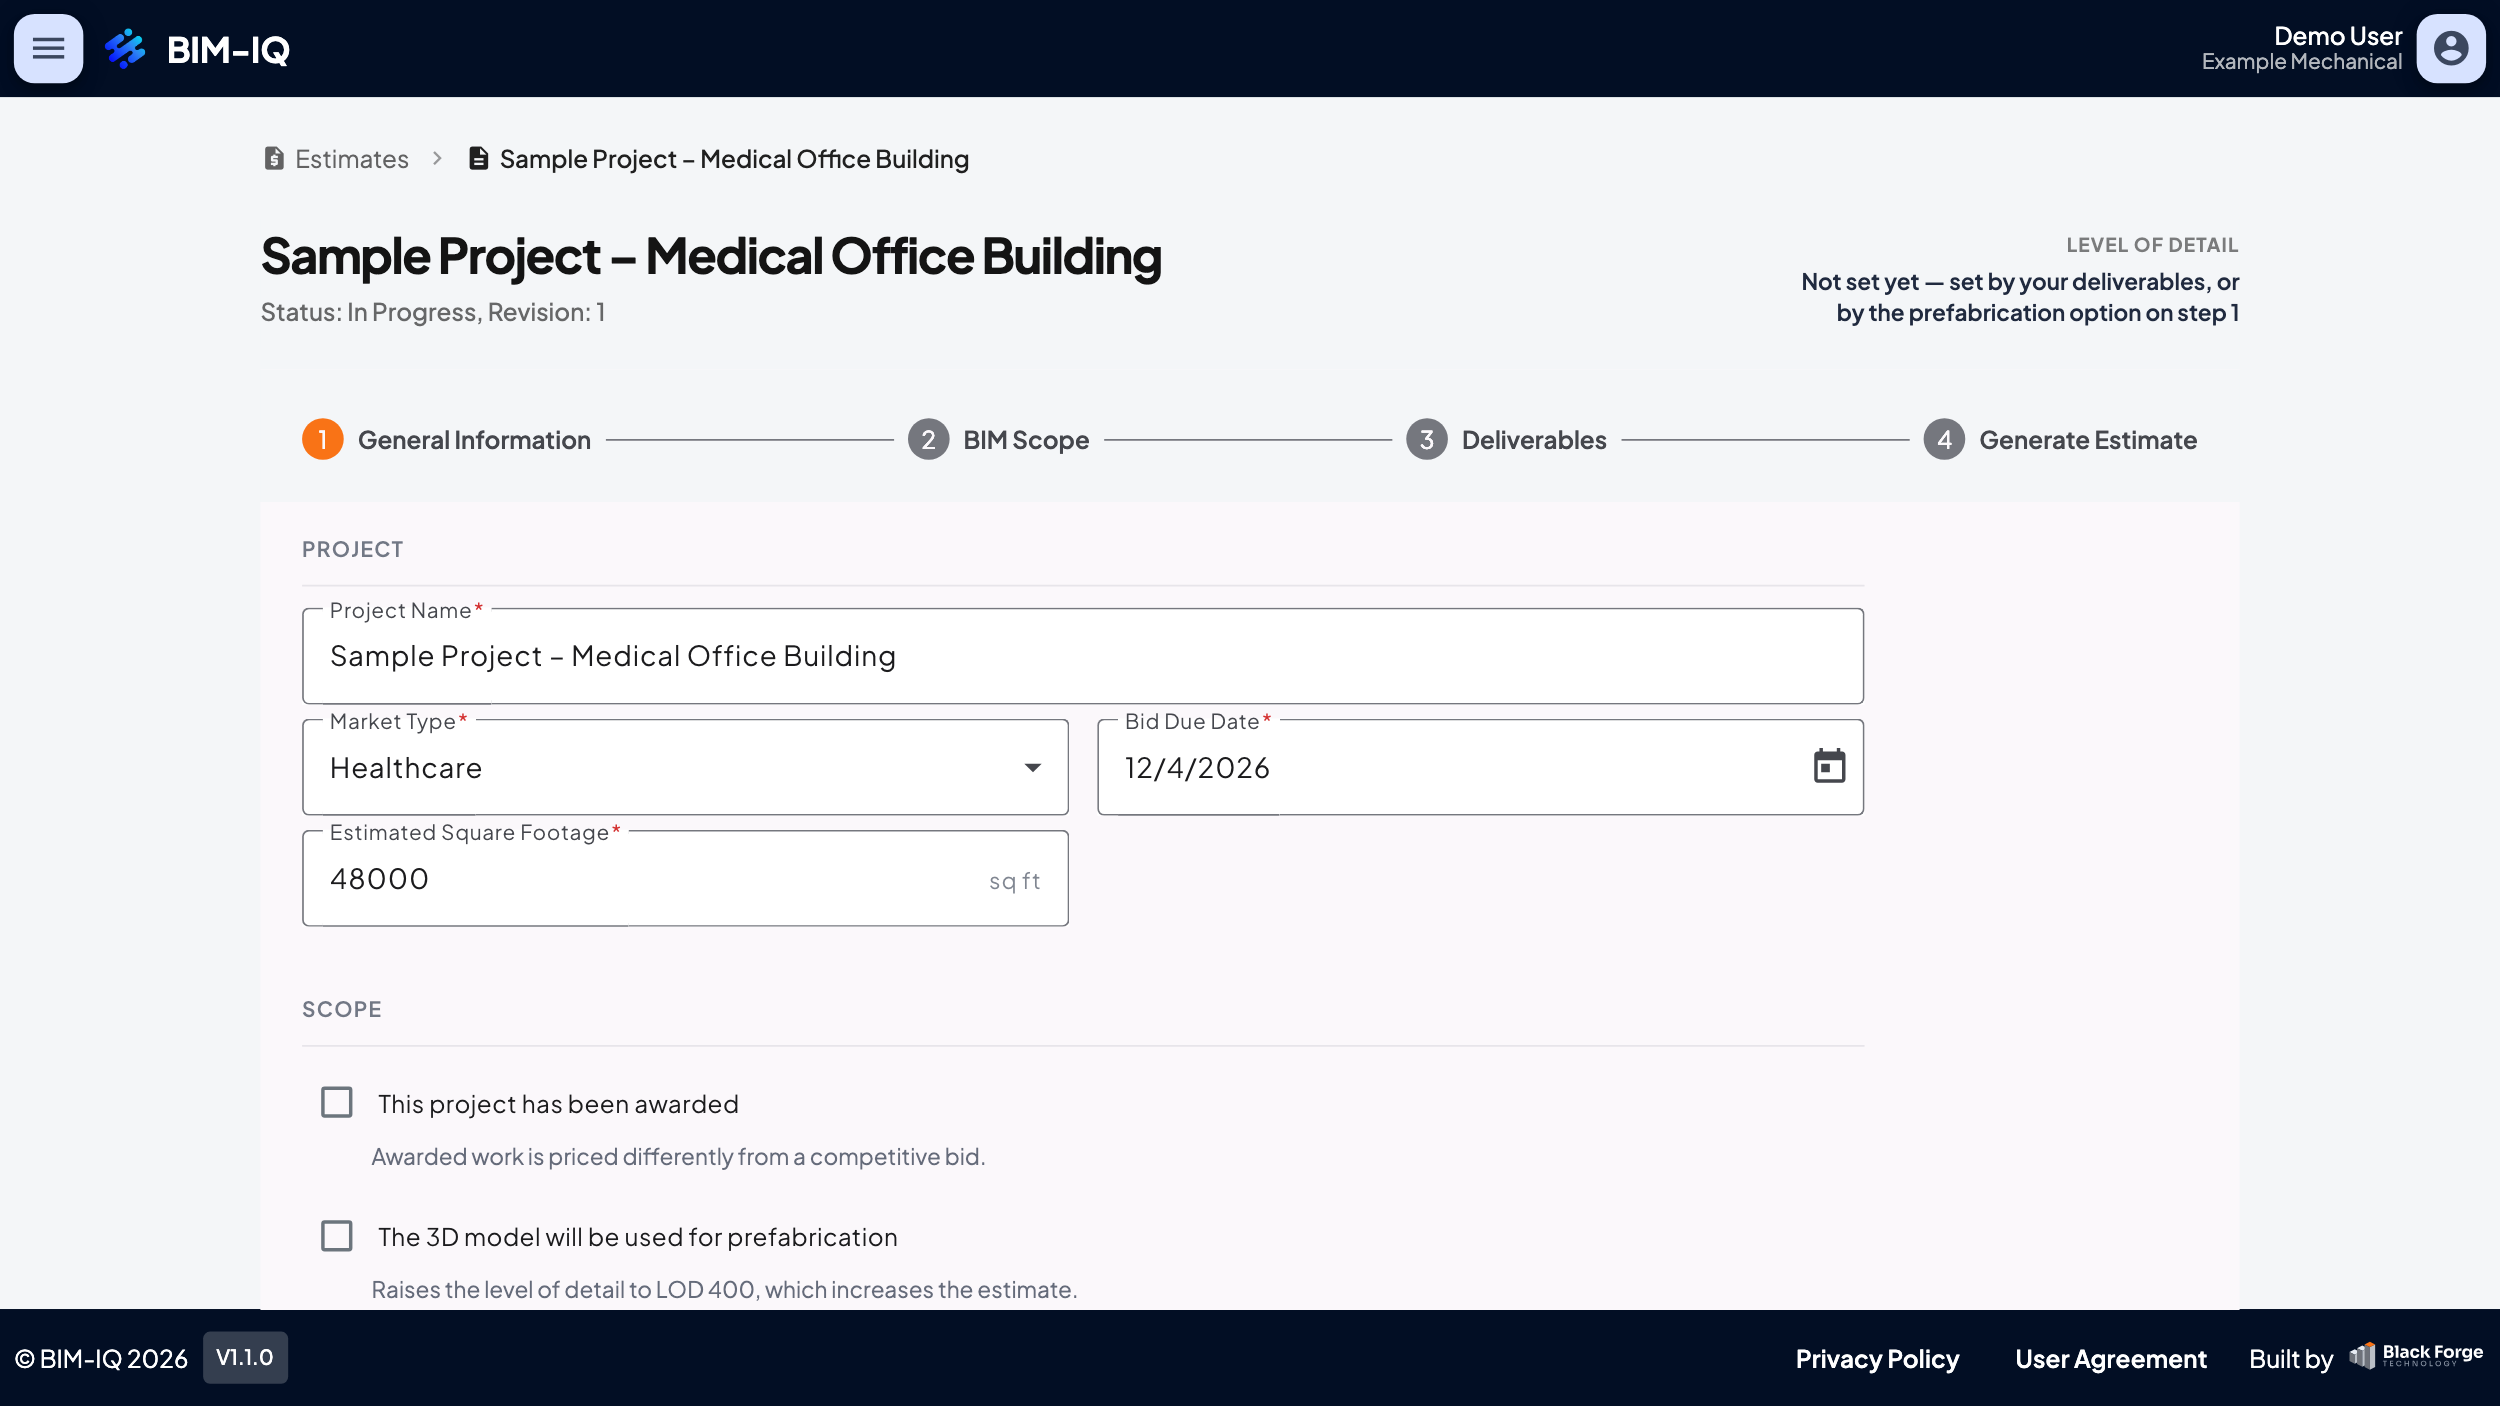Navigate to Estimates breadcrumb link
Image resolution: width=2500 pixels, height=1406 pixels.
pyautogui.click(x=352, y=159)
